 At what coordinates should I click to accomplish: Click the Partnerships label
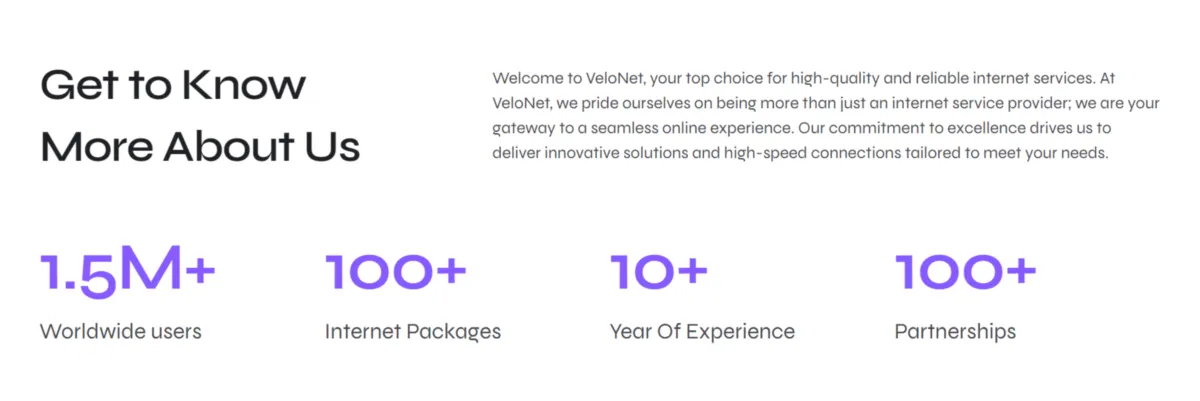coord(955,332)
